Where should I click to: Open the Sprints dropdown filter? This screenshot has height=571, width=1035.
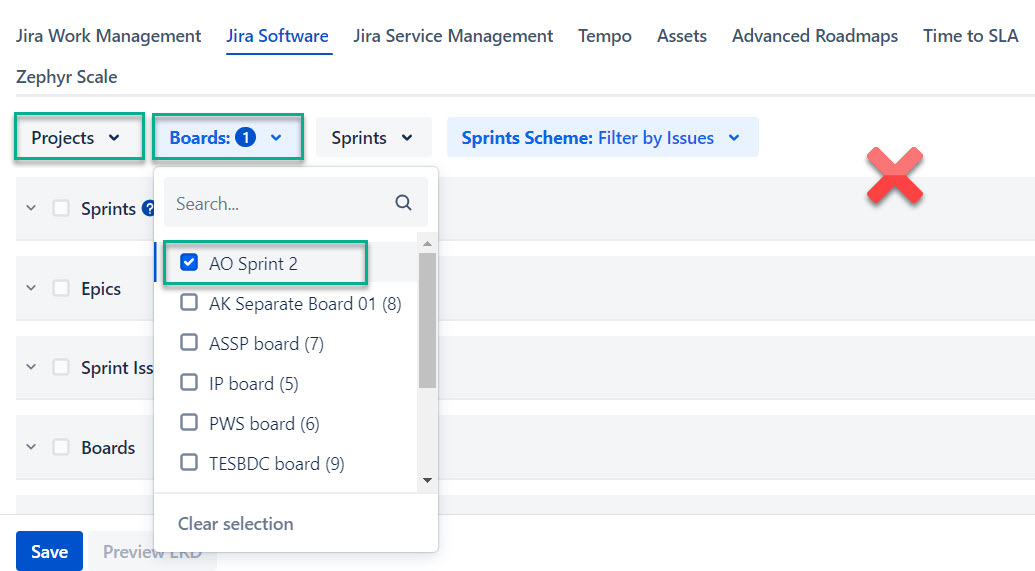373,138
